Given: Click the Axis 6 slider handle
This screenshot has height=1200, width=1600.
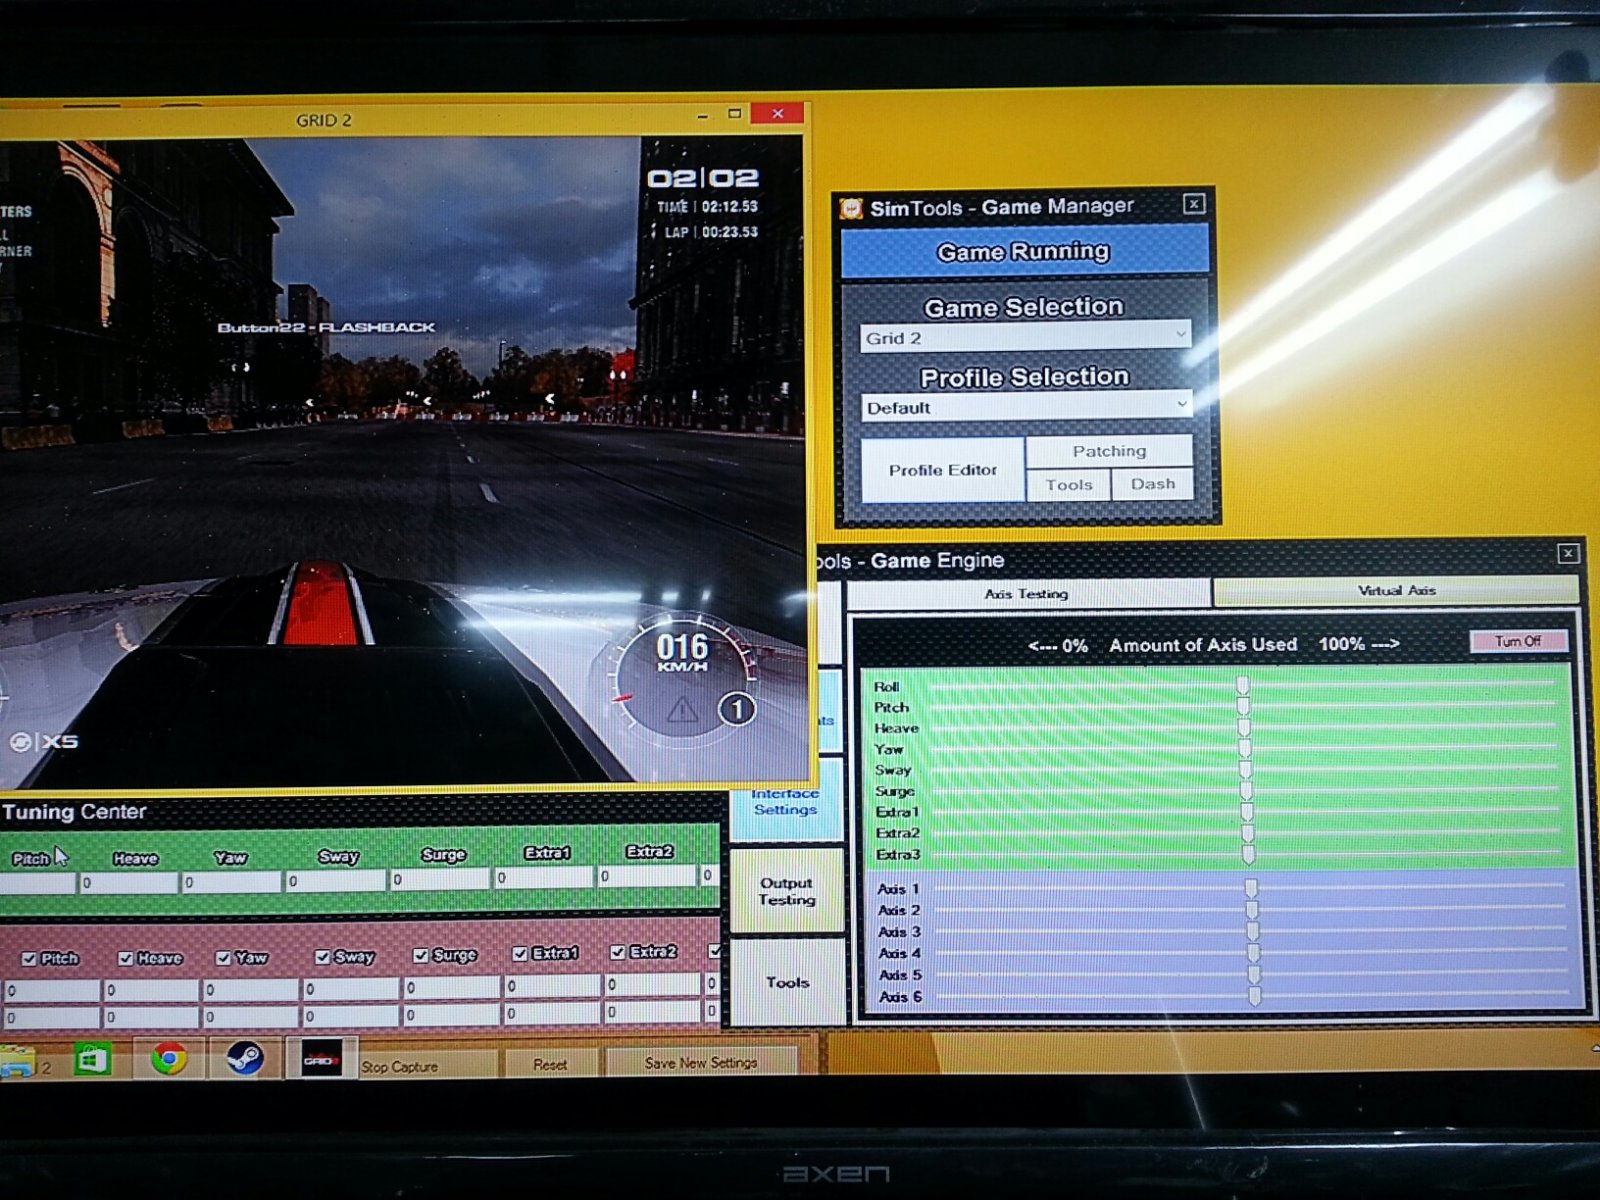Looking at the screenshot, I should pyautogui.click(x=1255, y=995).
